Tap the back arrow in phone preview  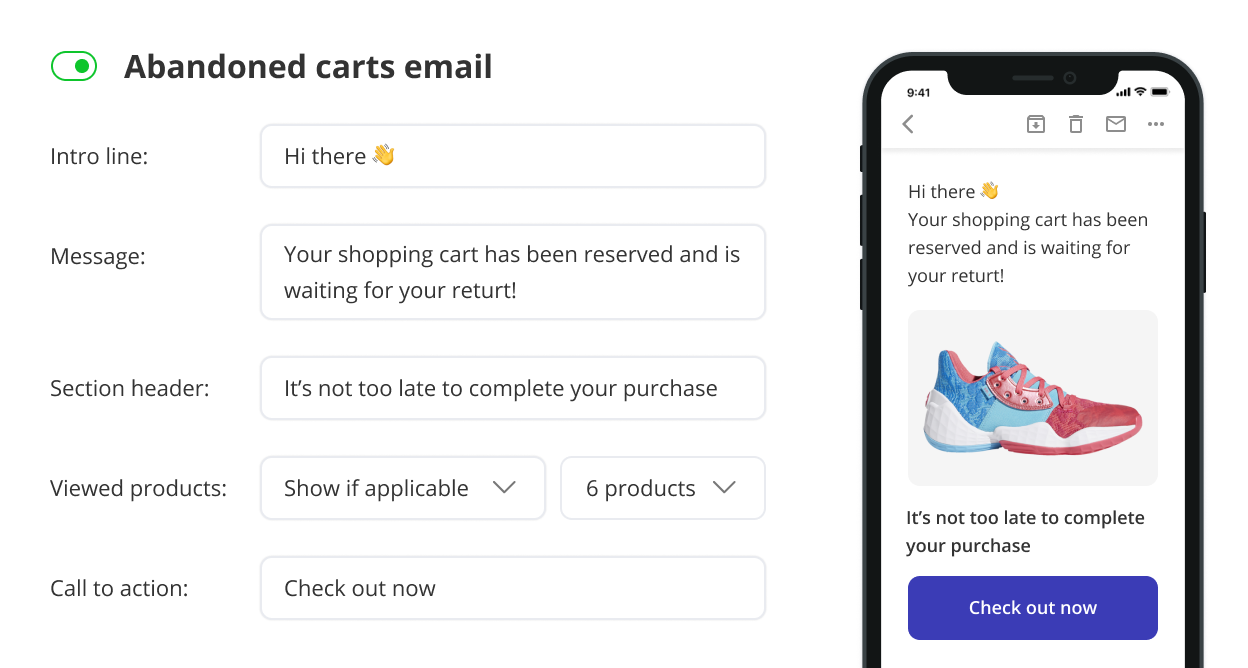pos(908,124)
